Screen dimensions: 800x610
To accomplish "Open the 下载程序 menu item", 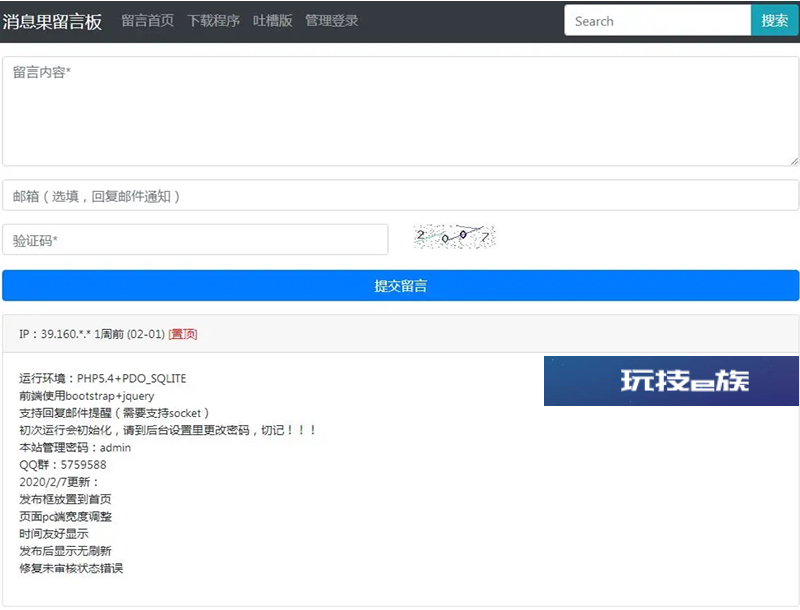I will (x=213, y=21).
